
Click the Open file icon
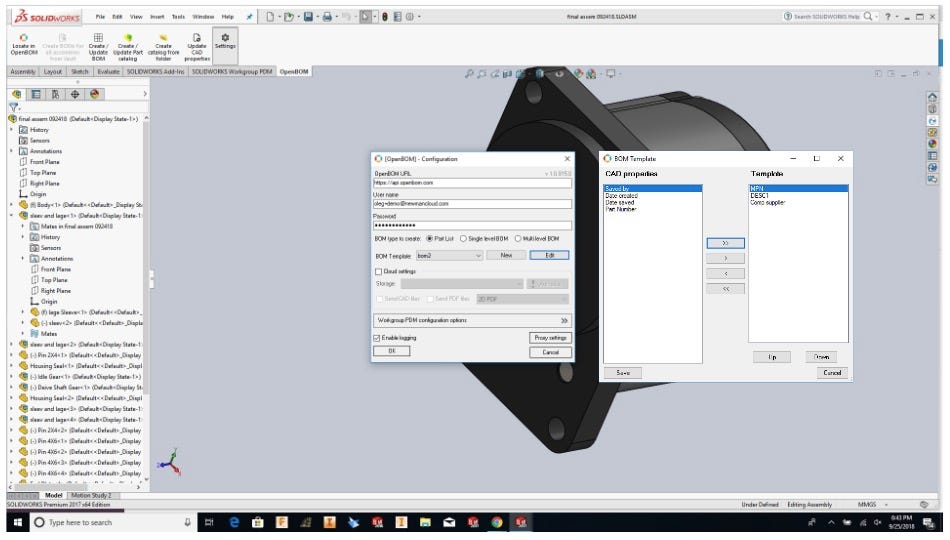coord(288,16)
